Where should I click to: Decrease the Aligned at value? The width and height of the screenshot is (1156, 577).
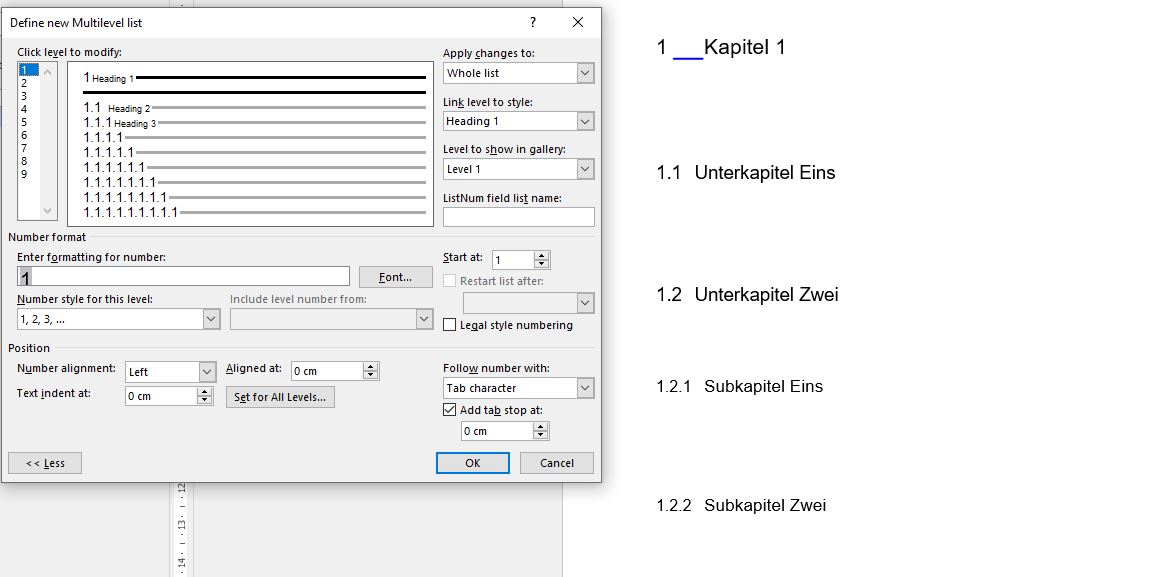point(371,375)
